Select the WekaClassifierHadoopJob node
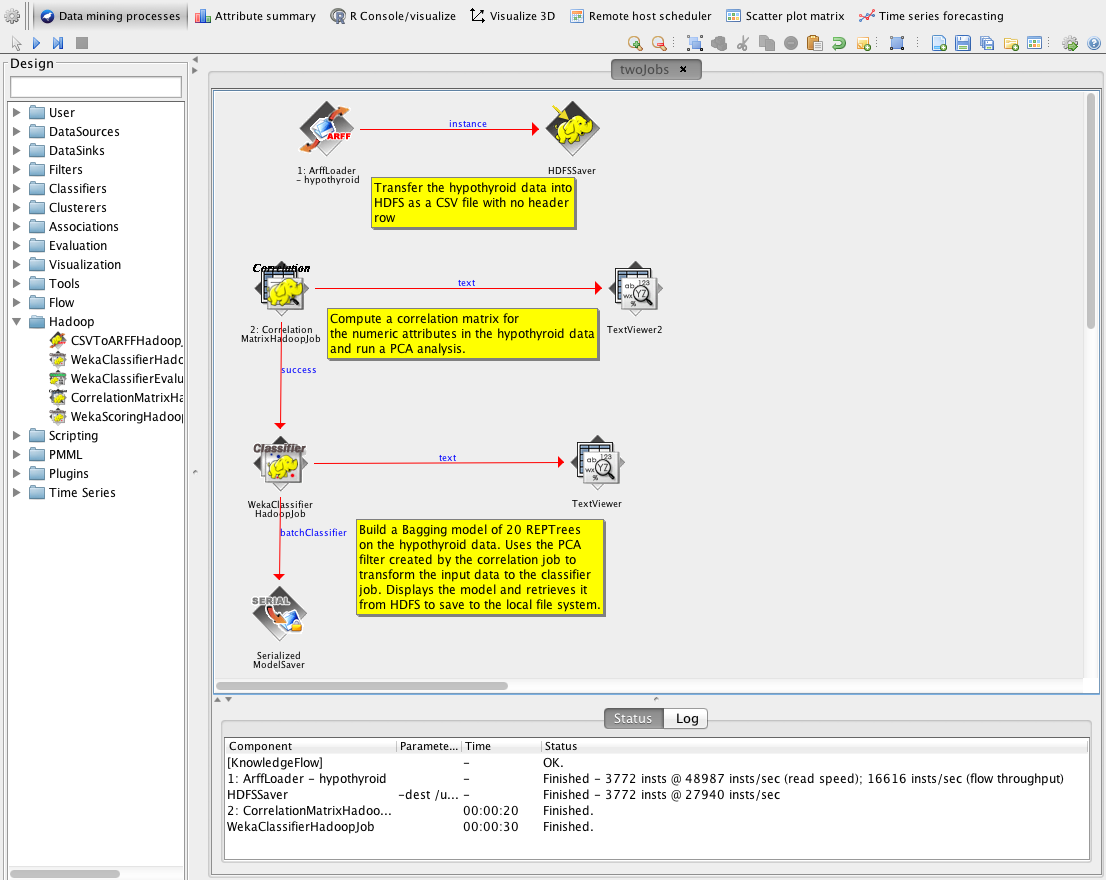Image resolution: width=1106 pixels, height=880 pixels. 280,463
